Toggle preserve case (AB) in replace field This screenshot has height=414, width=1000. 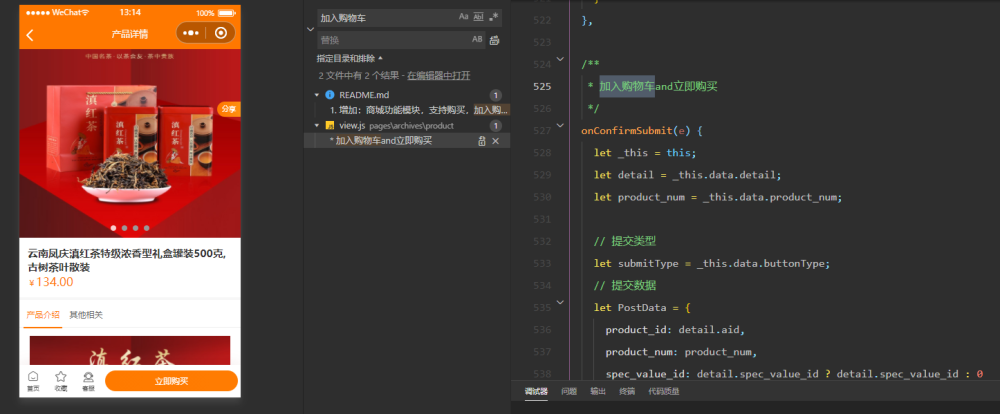(477, 40)
